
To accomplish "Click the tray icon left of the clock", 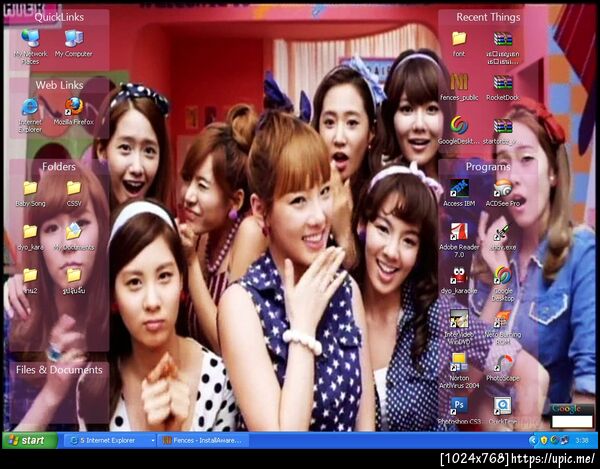I will tap(564, 441).
